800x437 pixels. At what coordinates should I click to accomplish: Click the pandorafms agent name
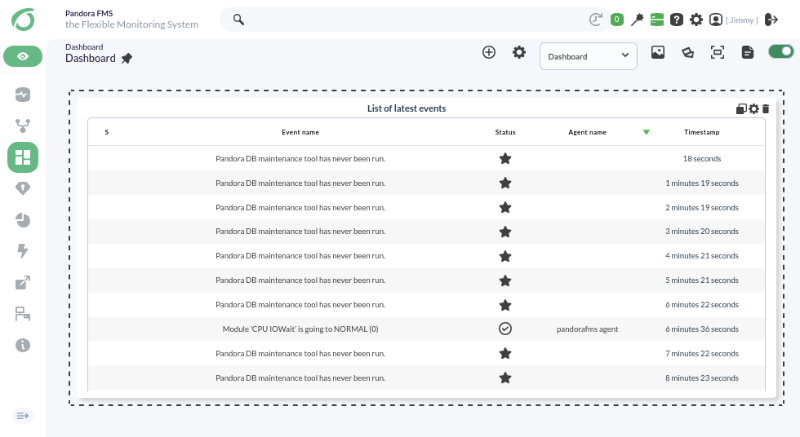pos(587,329)
